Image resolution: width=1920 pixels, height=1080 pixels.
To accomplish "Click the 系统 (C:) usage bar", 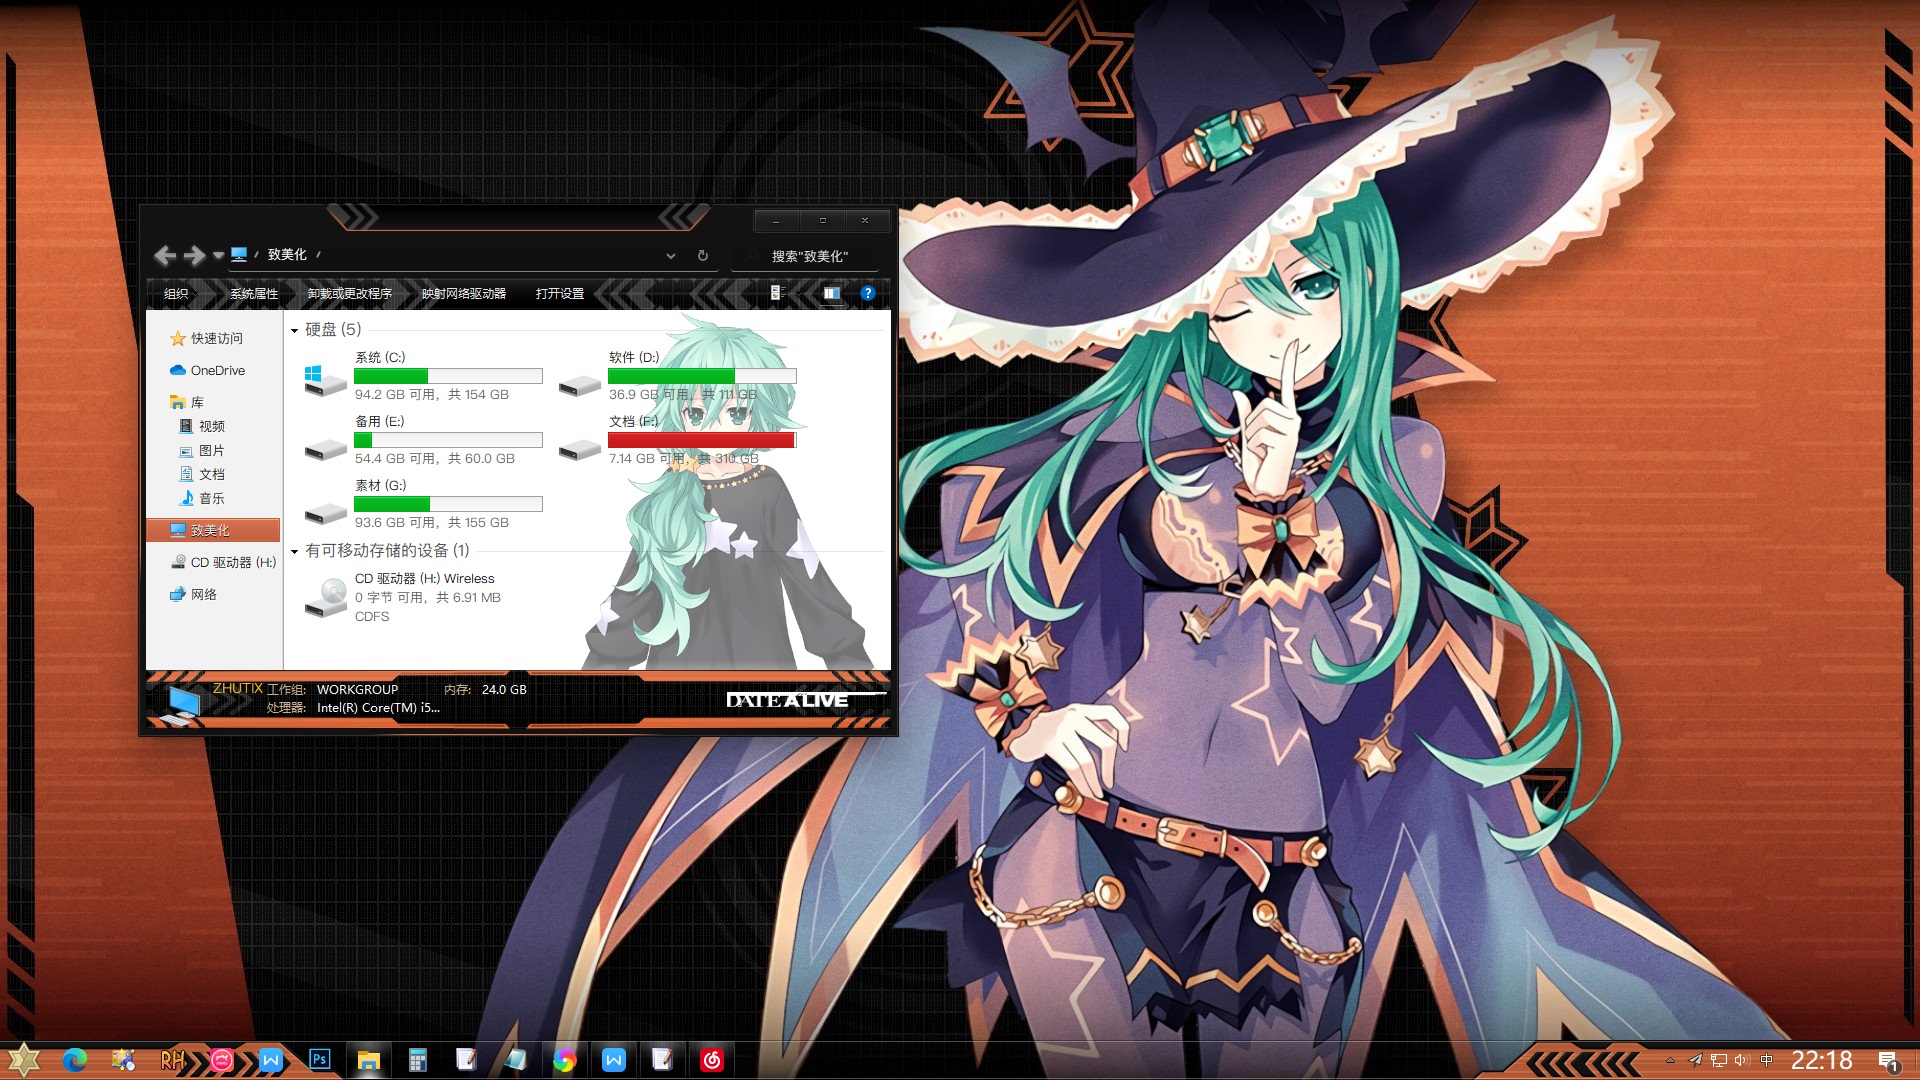I will [x=448, y=376].
